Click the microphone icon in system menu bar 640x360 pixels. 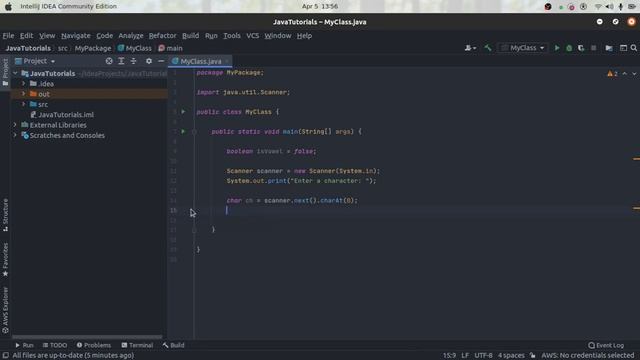(x=620, y=7)
